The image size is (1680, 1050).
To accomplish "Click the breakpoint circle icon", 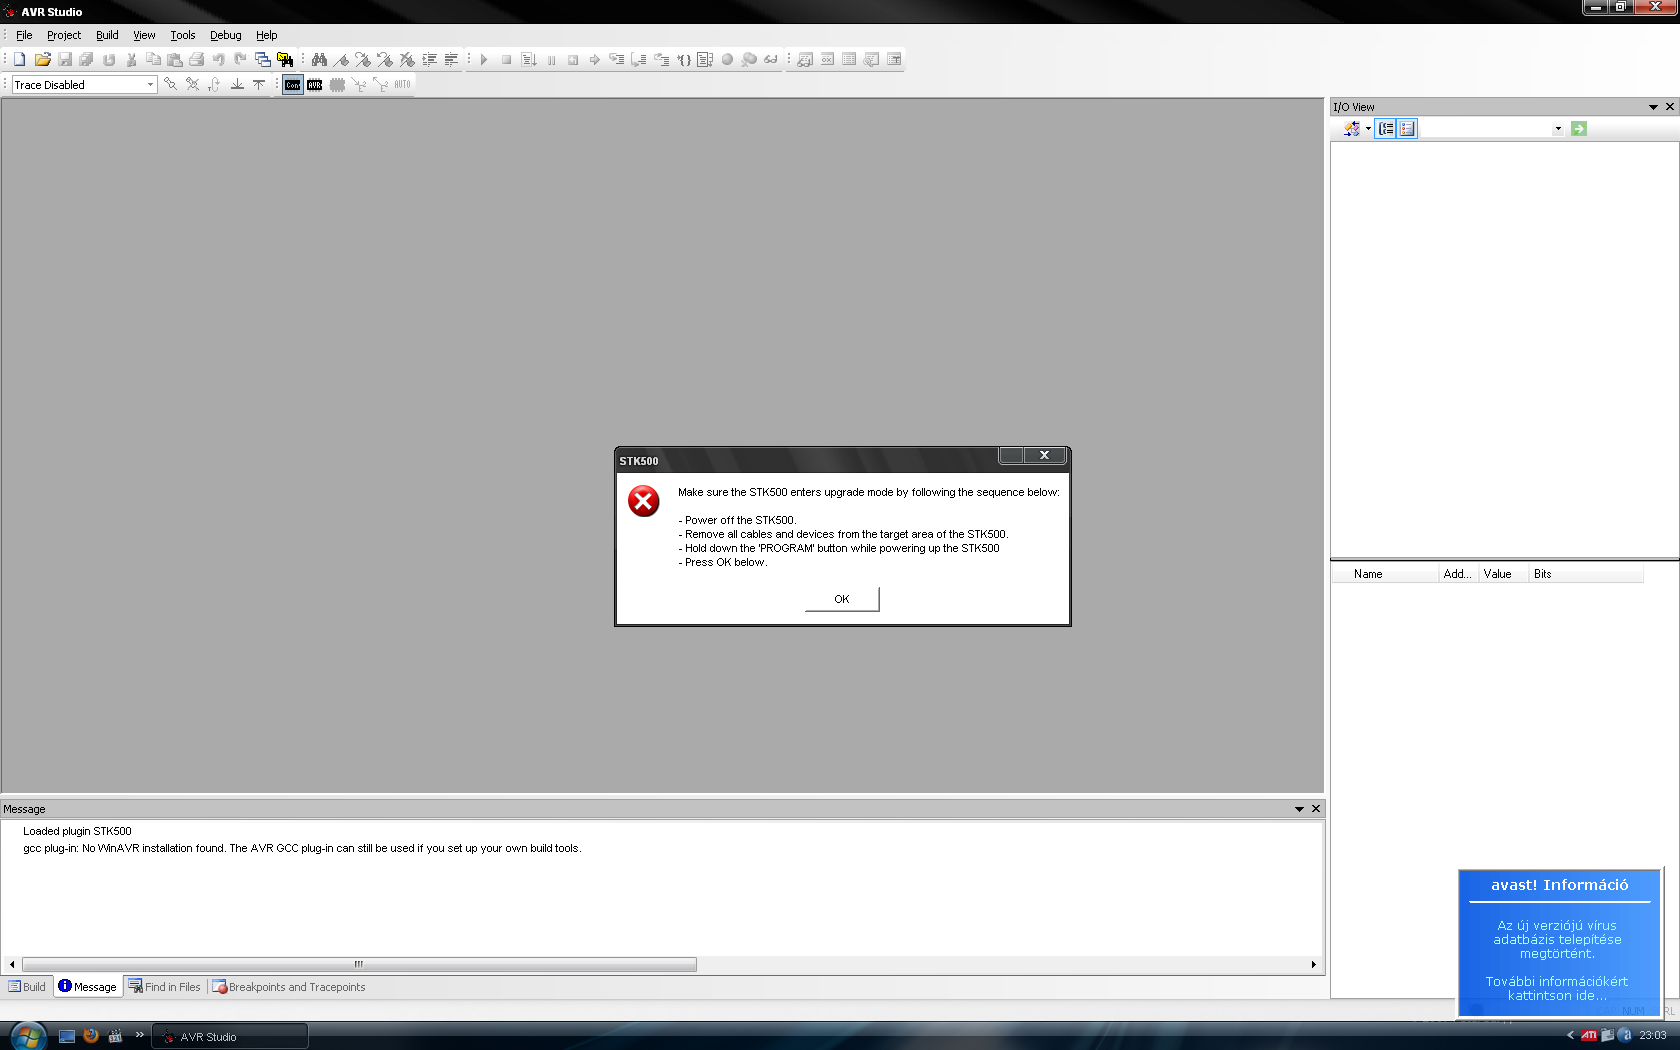I will point(727,60).
